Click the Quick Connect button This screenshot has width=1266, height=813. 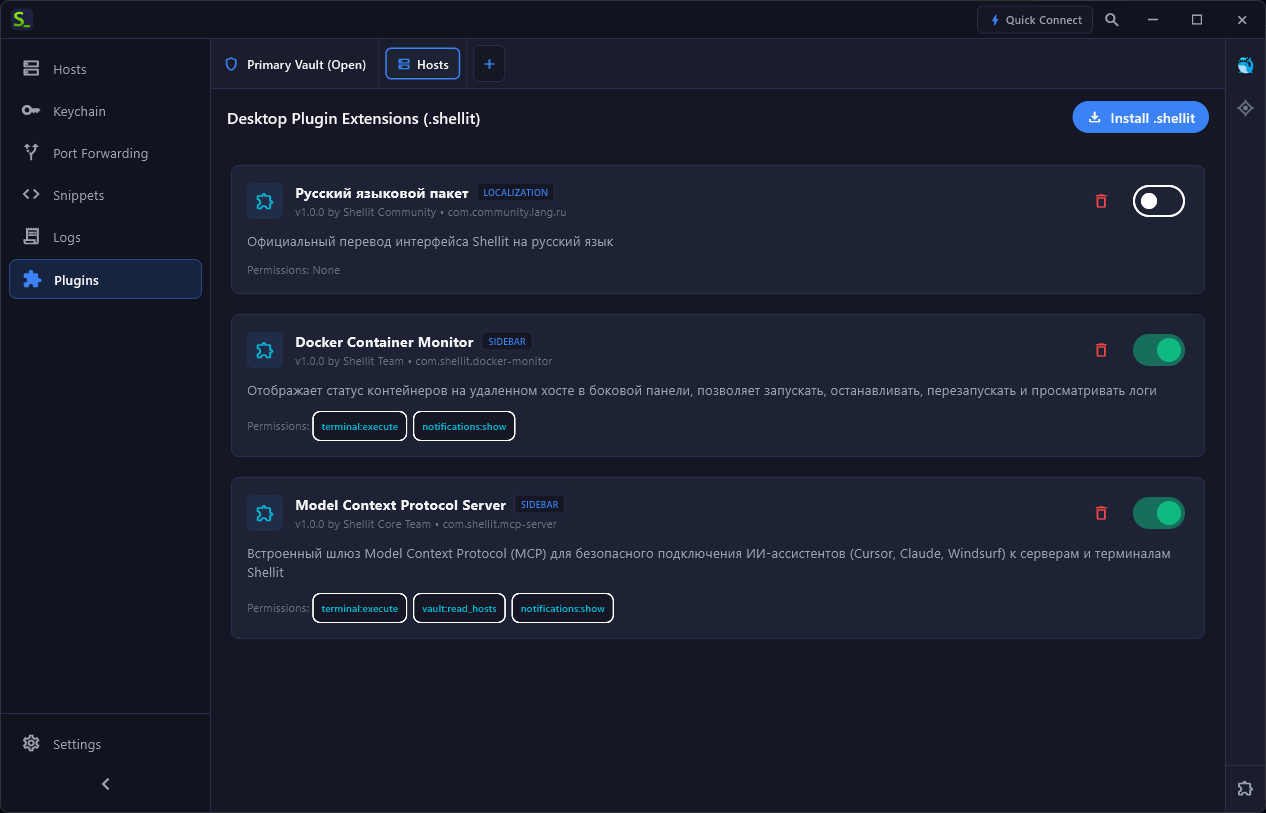click(1035, 20)
